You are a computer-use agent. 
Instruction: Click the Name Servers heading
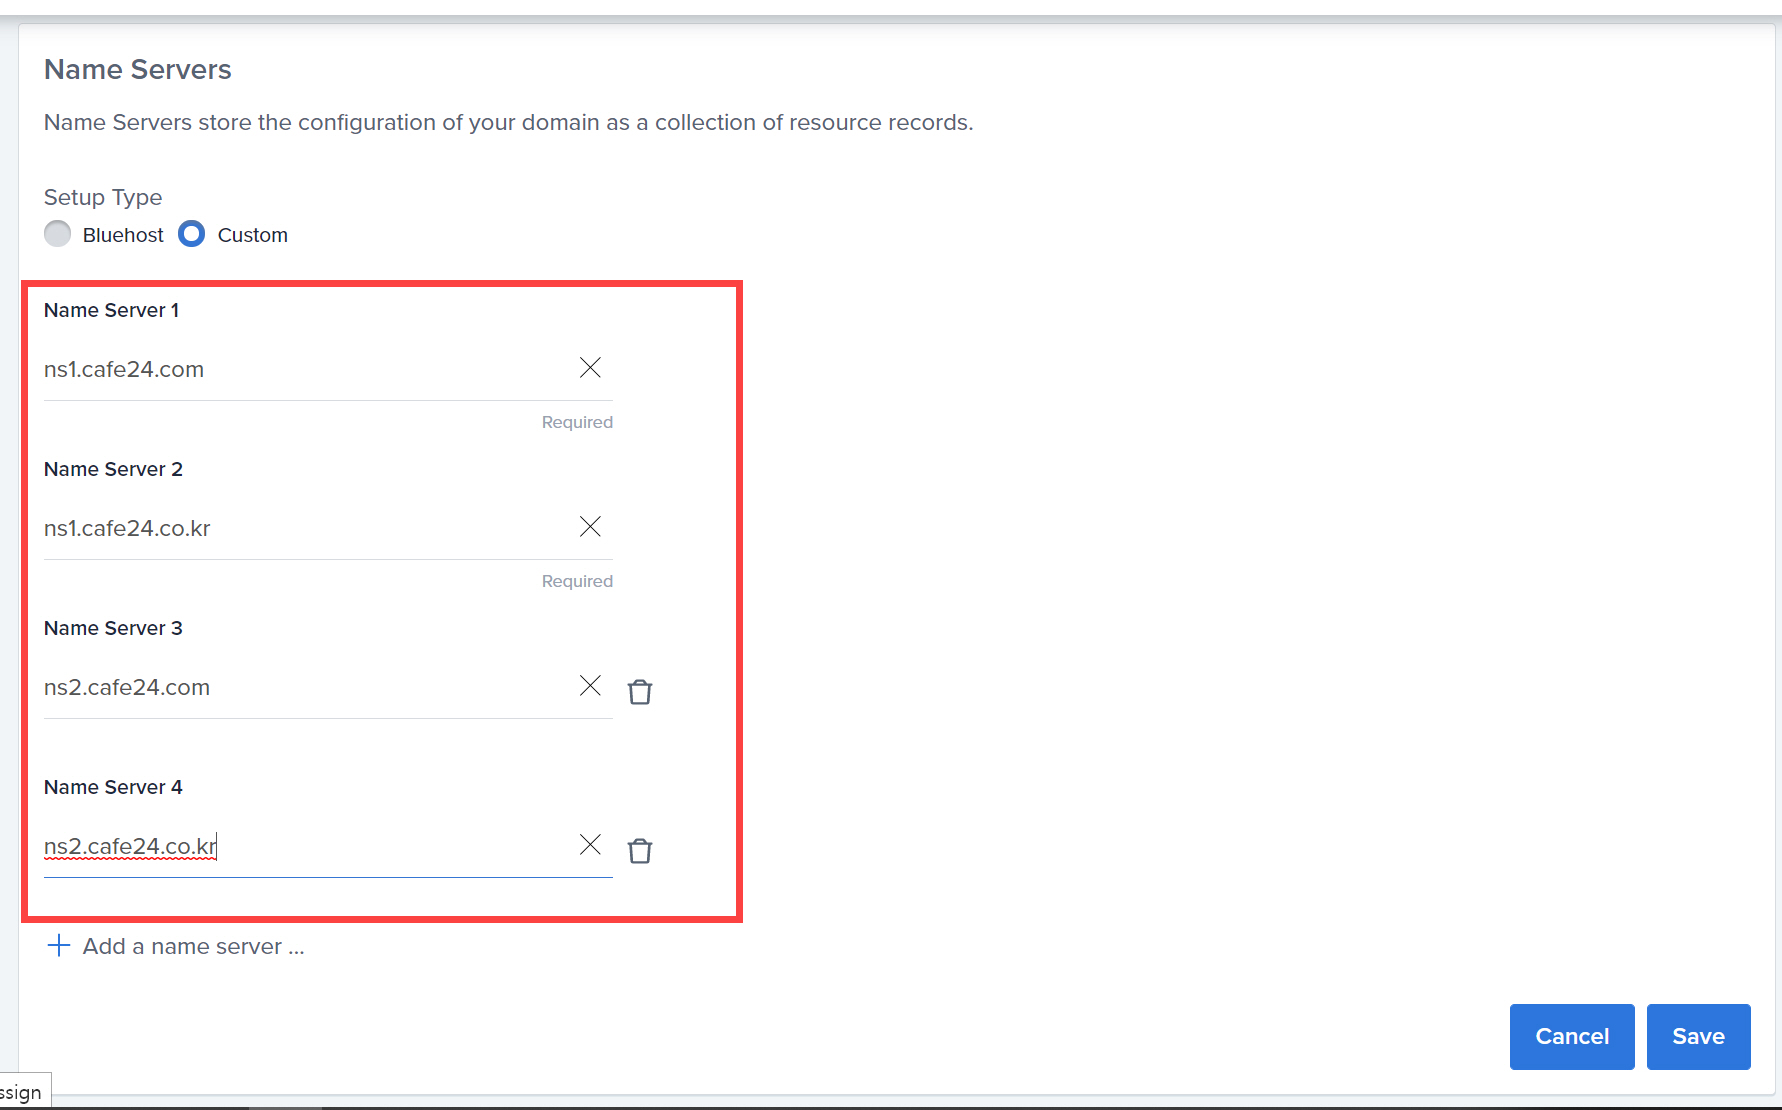[x=138, y=69]
